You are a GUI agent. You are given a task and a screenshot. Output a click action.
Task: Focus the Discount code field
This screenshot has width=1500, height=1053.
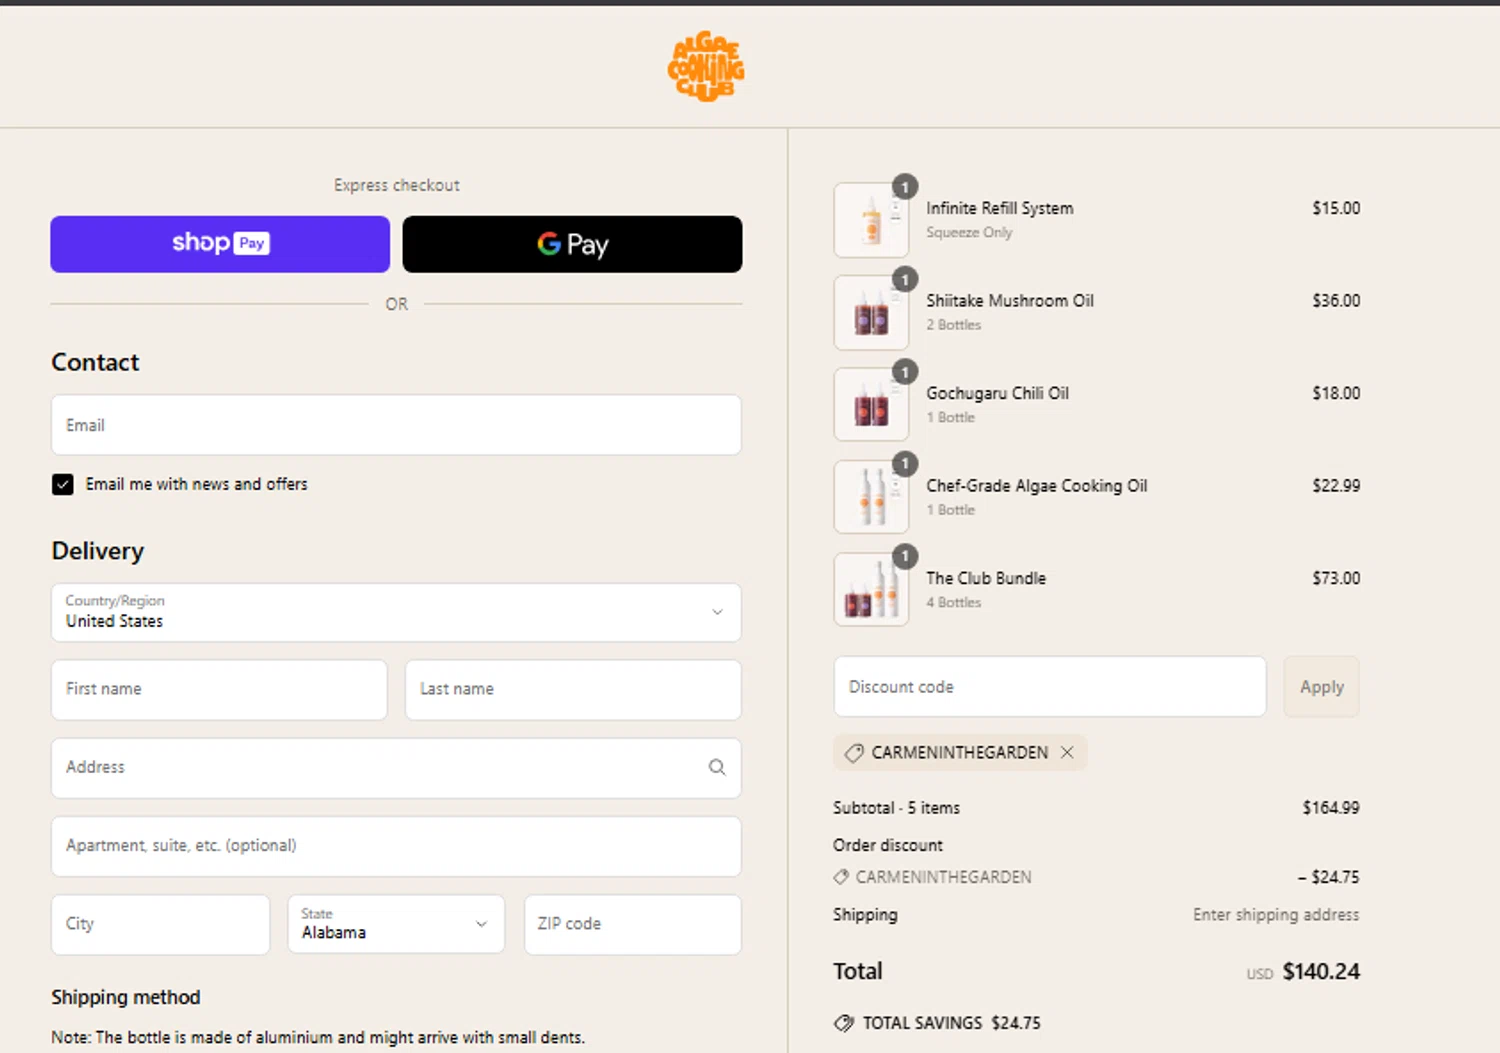pyautogui.click(x=1050, y=687)
